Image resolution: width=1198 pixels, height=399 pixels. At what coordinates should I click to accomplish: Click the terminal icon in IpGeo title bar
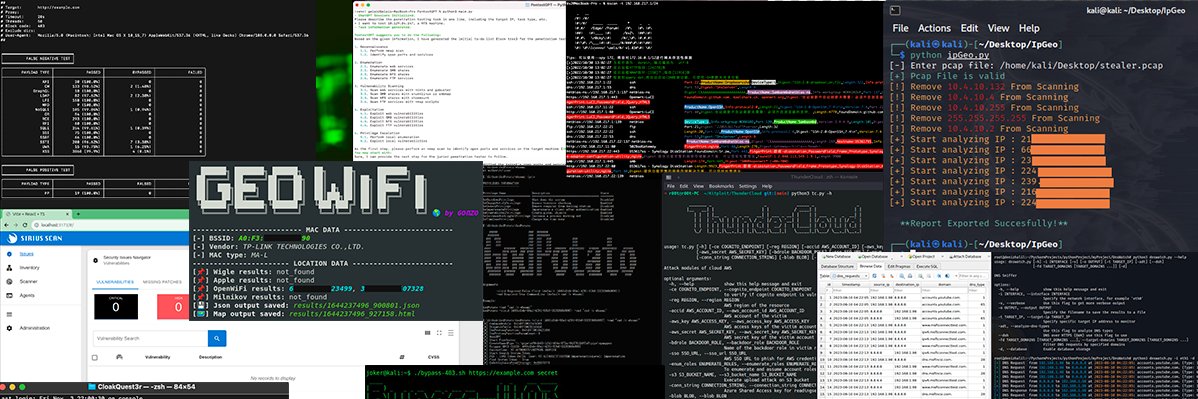pyautogui.click(x=896, y=11)
